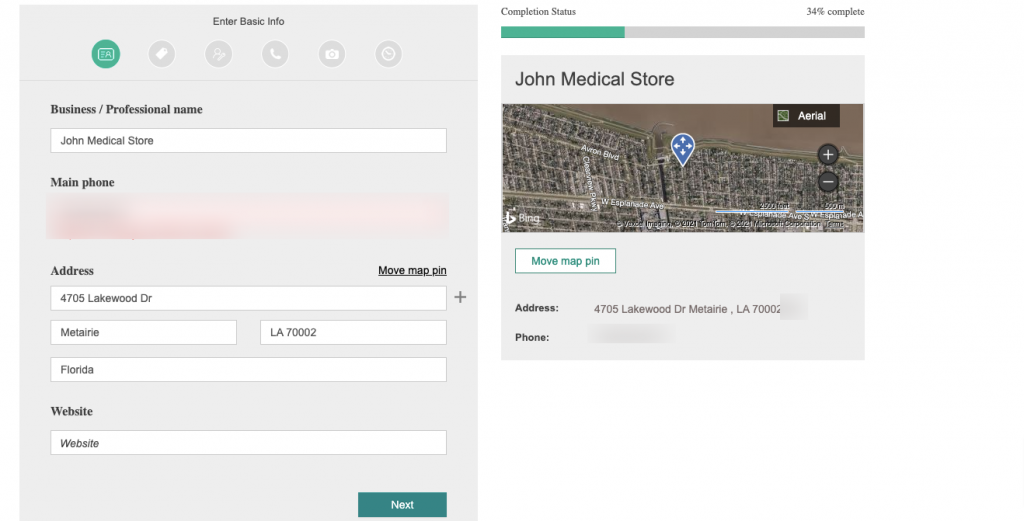Image resolution: width=1024 pixels, height=521 pixels.
Task: Click the completion progress bar
Action: pyautogui.click(x=682, y=32)
